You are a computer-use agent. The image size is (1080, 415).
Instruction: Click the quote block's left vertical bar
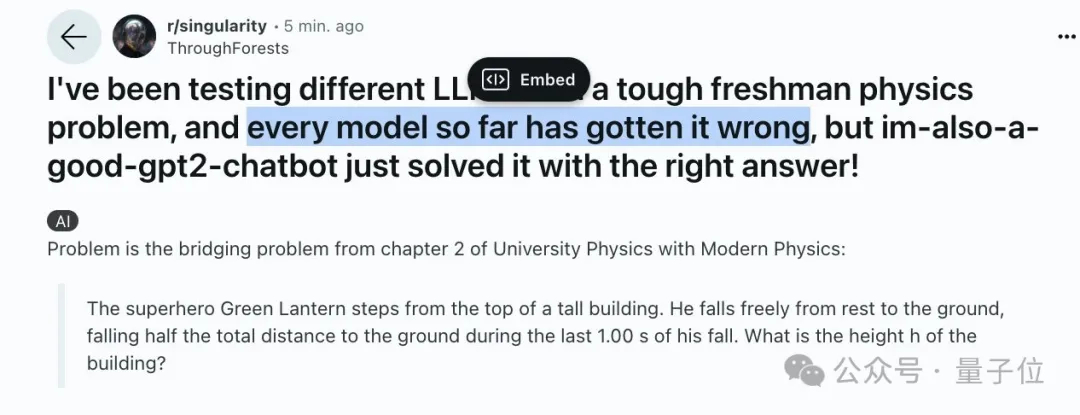[61, 336]
